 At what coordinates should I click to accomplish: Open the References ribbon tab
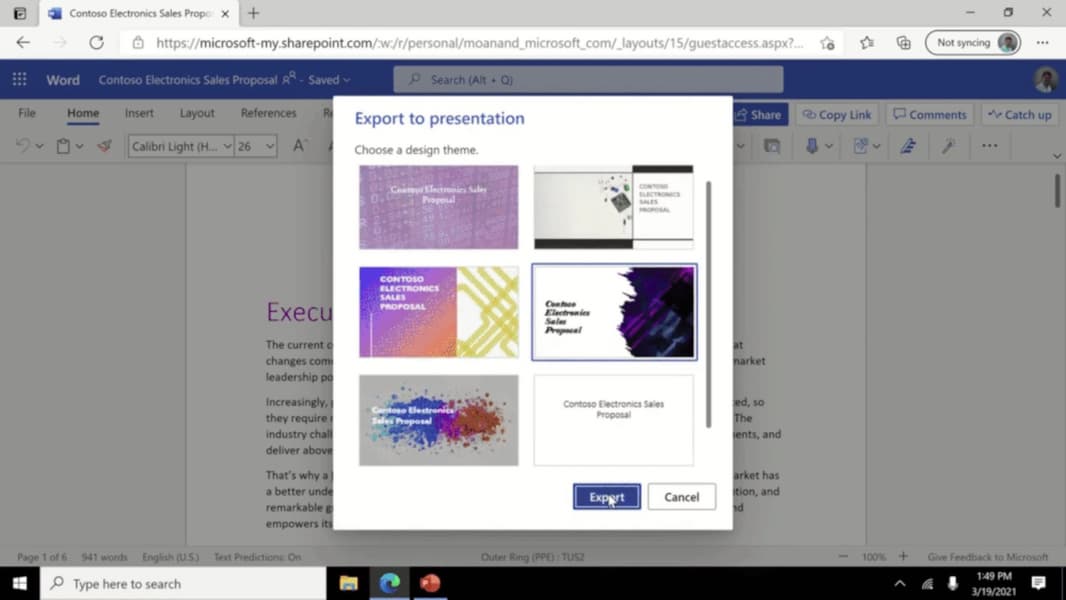(x=269, y=113)
